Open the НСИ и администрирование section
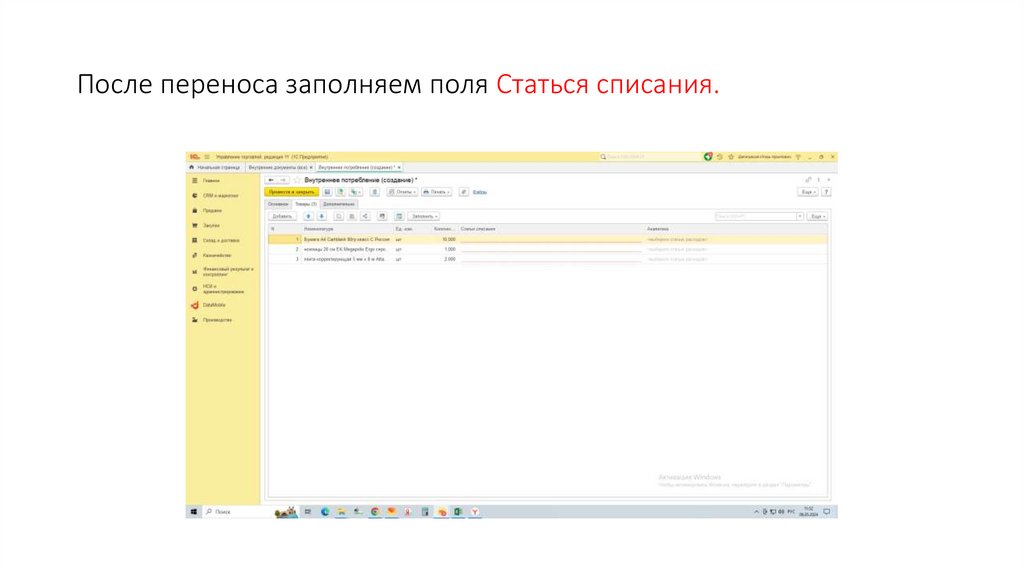The height and width of the screenshot is (574, 1024). point(223,289)
